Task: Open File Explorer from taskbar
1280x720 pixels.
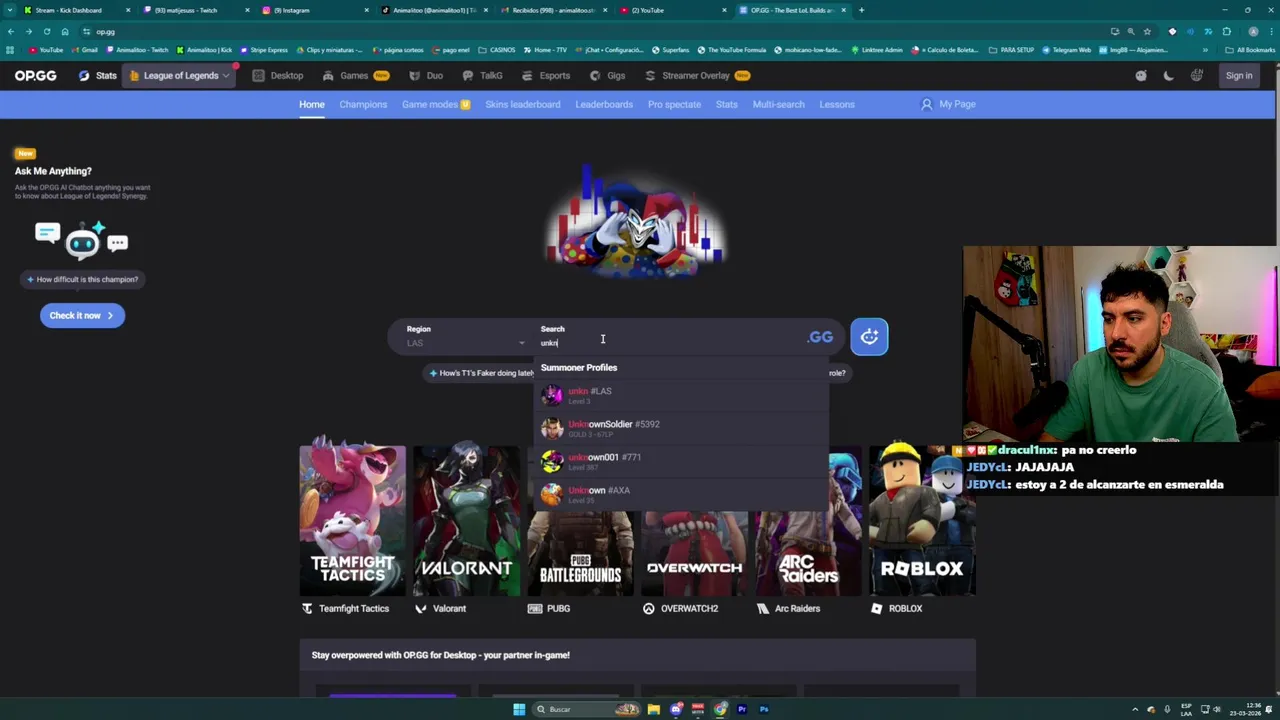Action: [x=654, y=709]
